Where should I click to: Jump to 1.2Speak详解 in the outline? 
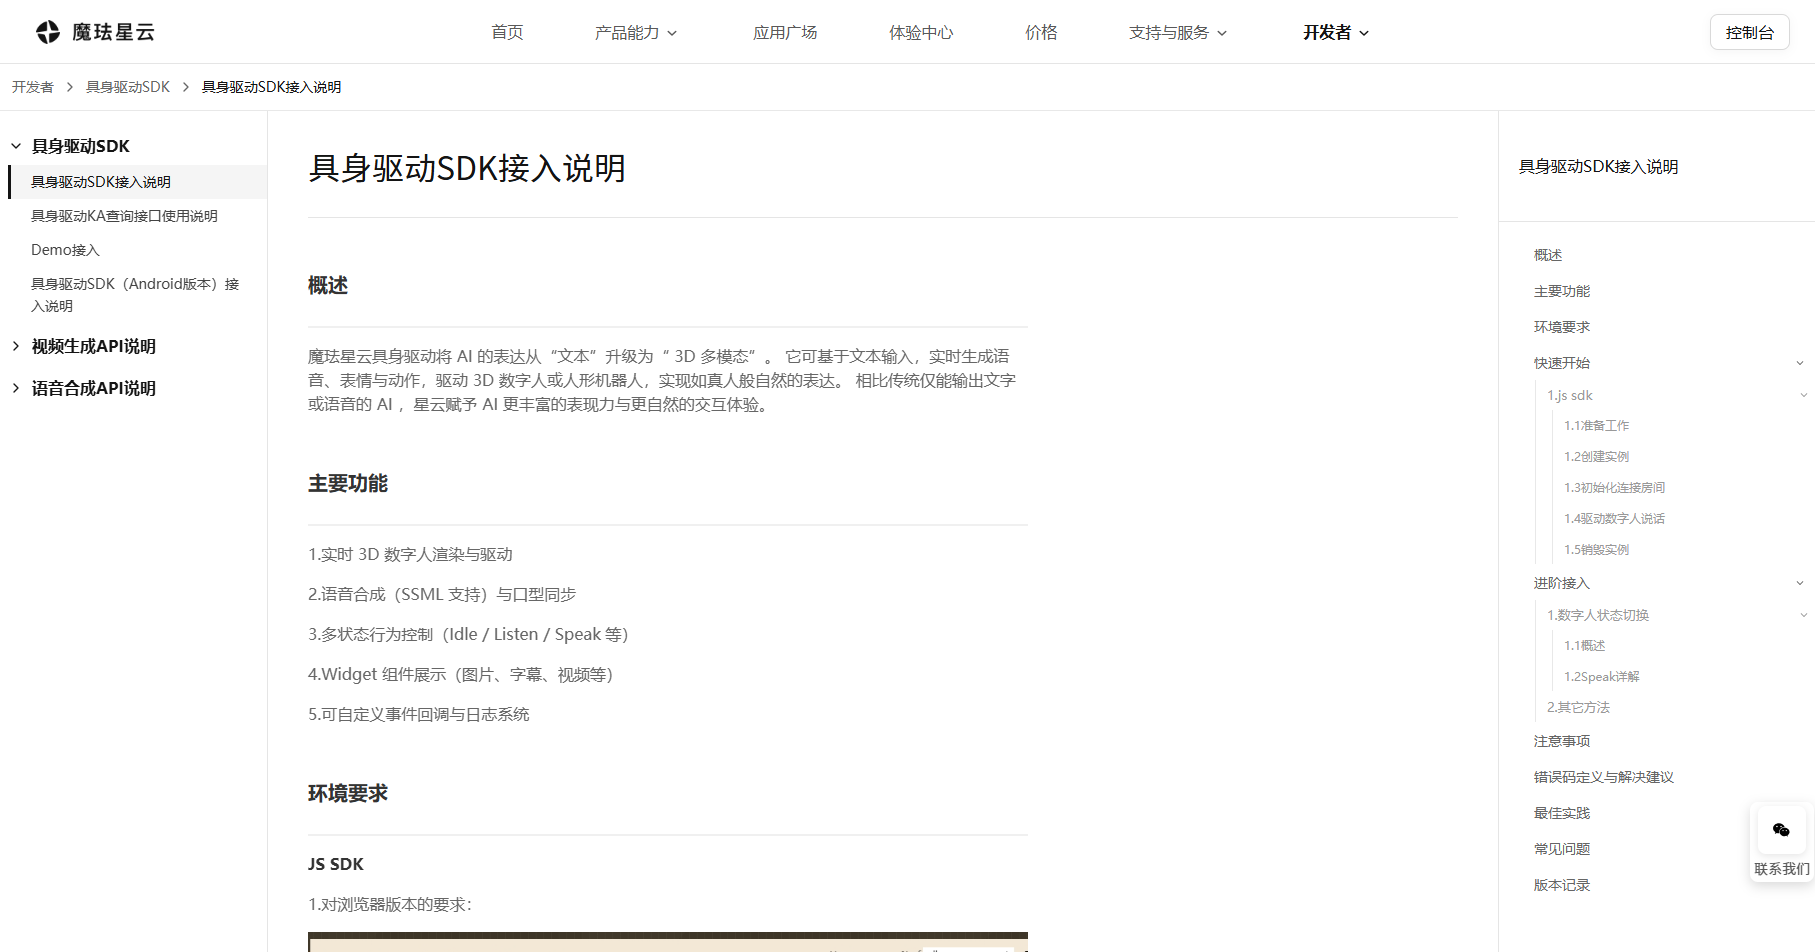1601,676
